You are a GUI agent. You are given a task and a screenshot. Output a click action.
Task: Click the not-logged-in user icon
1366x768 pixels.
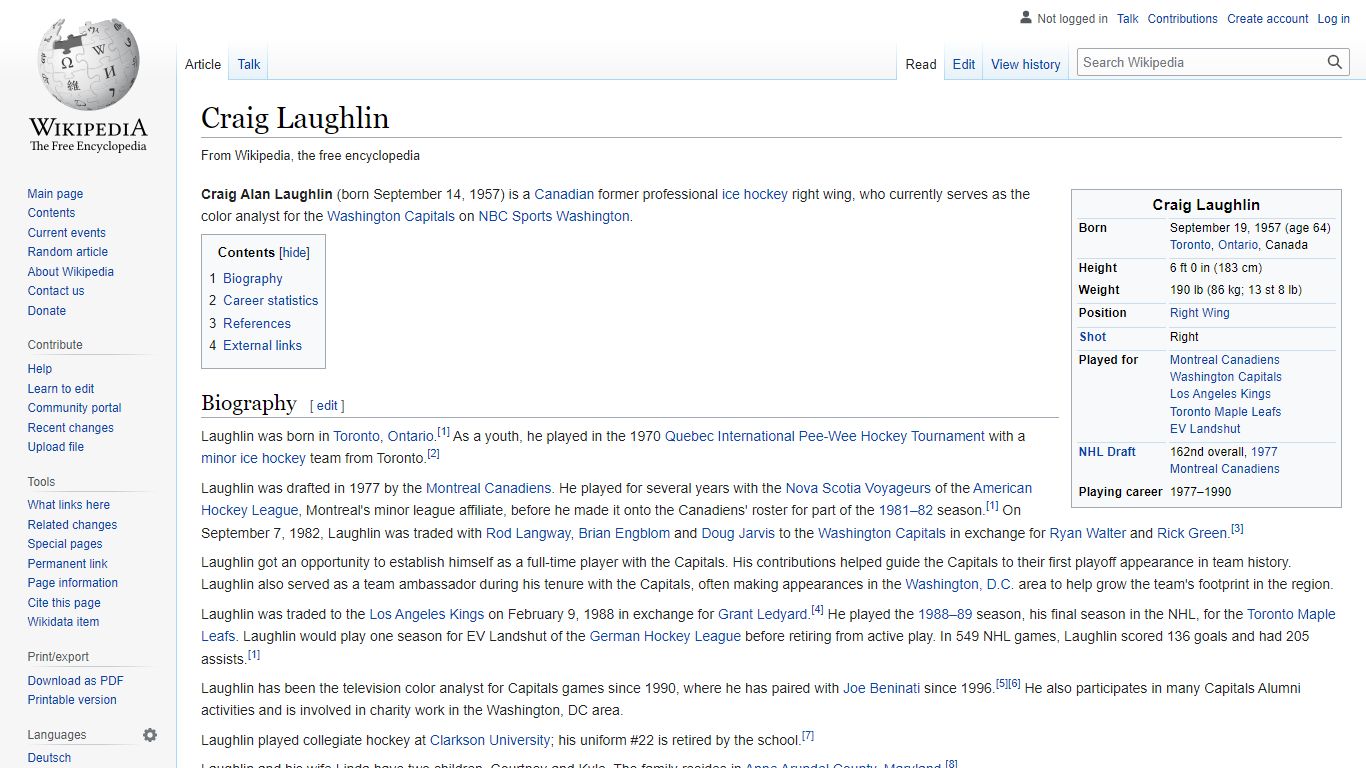coord(1025,18)
